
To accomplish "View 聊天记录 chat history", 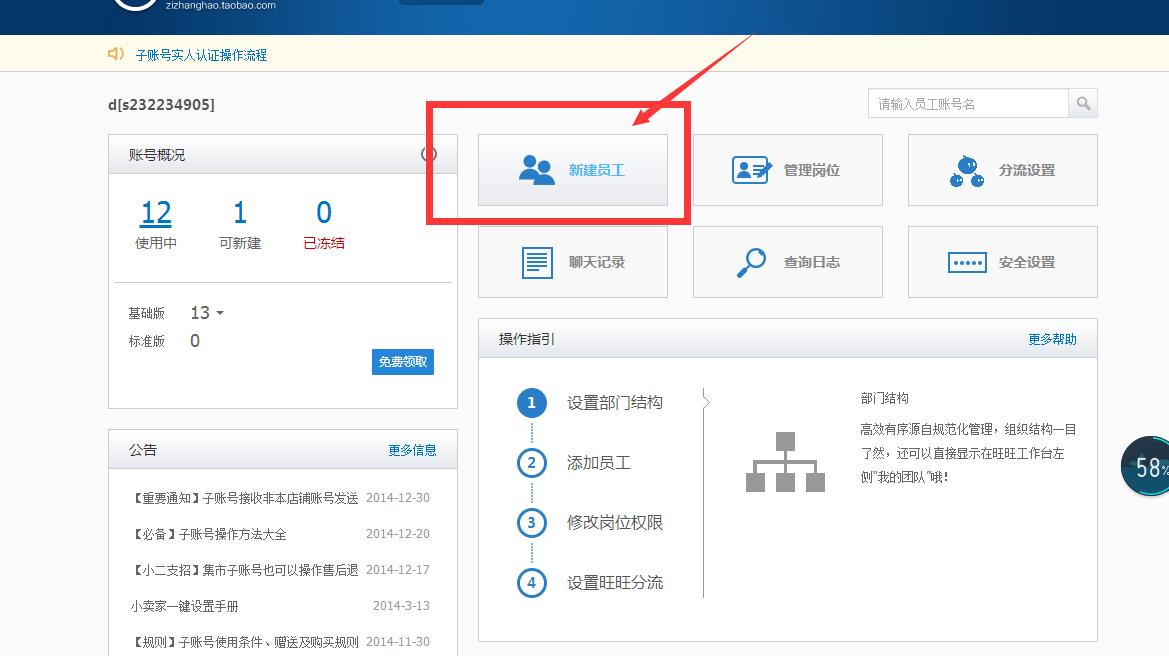I will (x=573, y=262).
